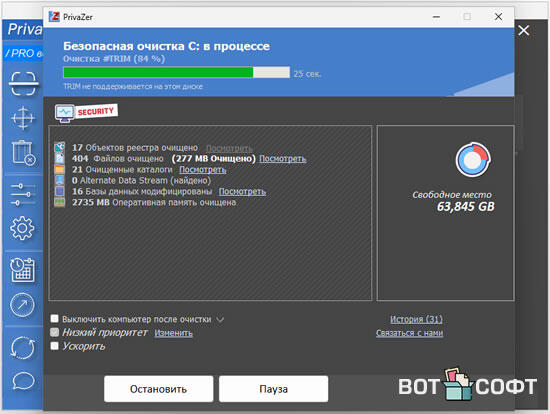The image size is (550, 414).
Task: Click the cleaned files row icon
Action: [x=60, y=158]
